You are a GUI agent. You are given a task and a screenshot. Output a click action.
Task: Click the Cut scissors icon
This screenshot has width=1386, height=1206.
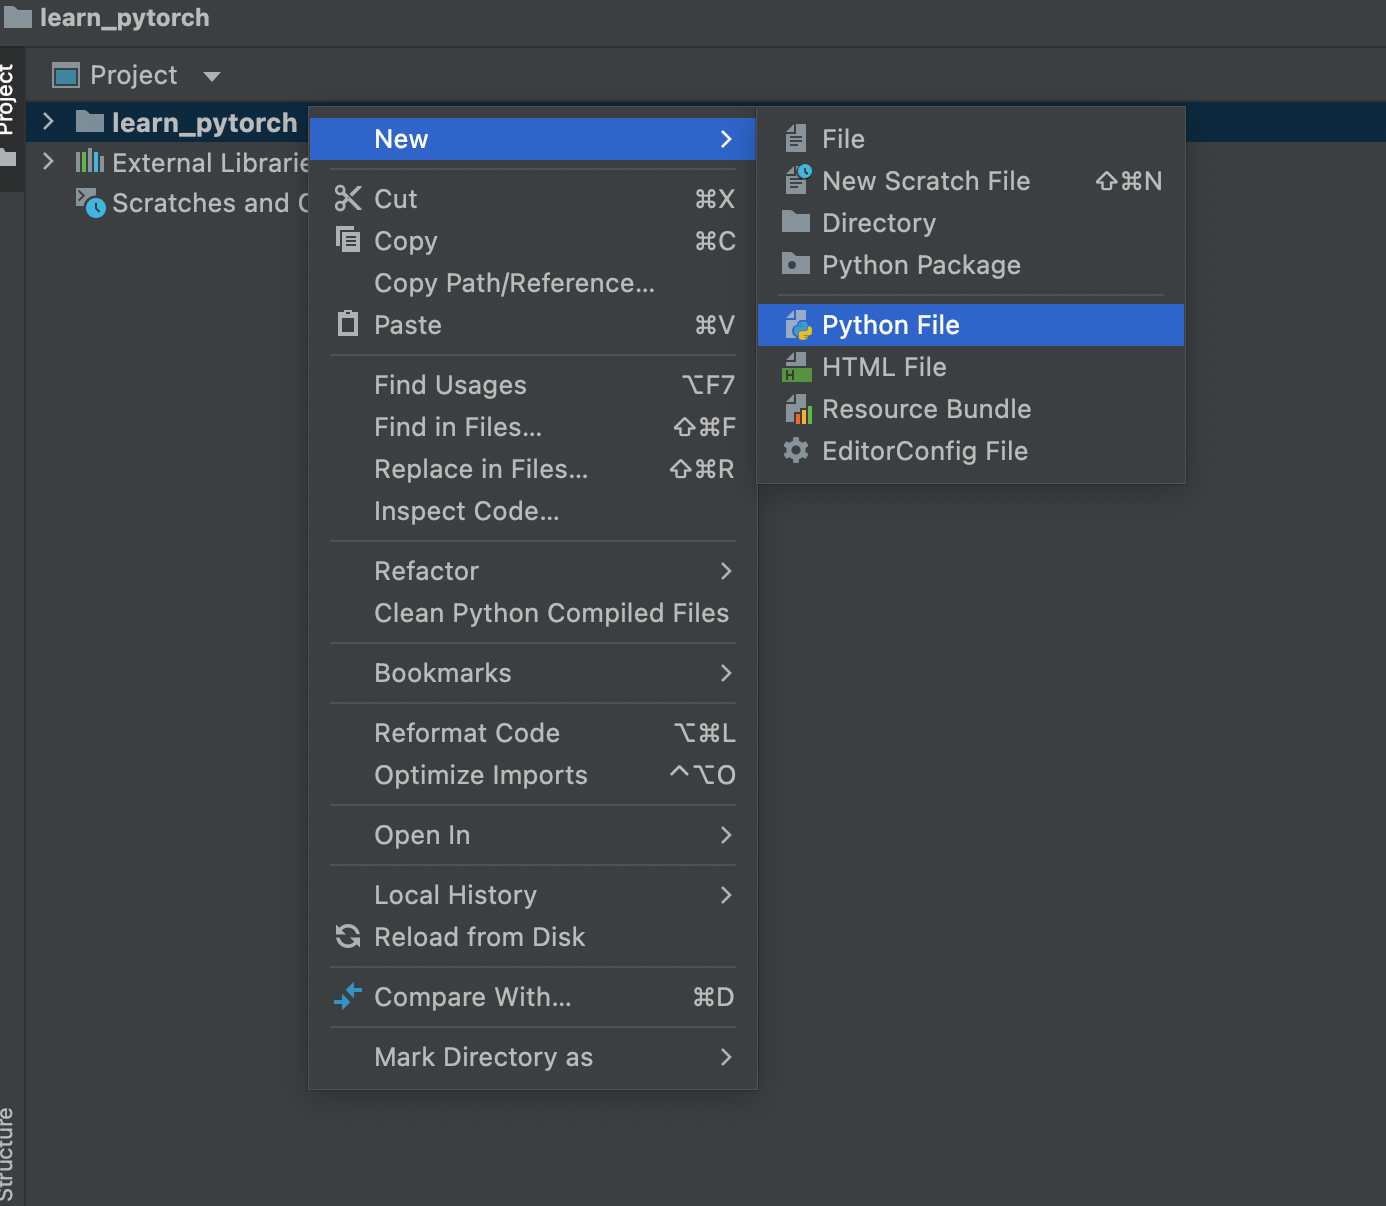(x=348, y=199)
